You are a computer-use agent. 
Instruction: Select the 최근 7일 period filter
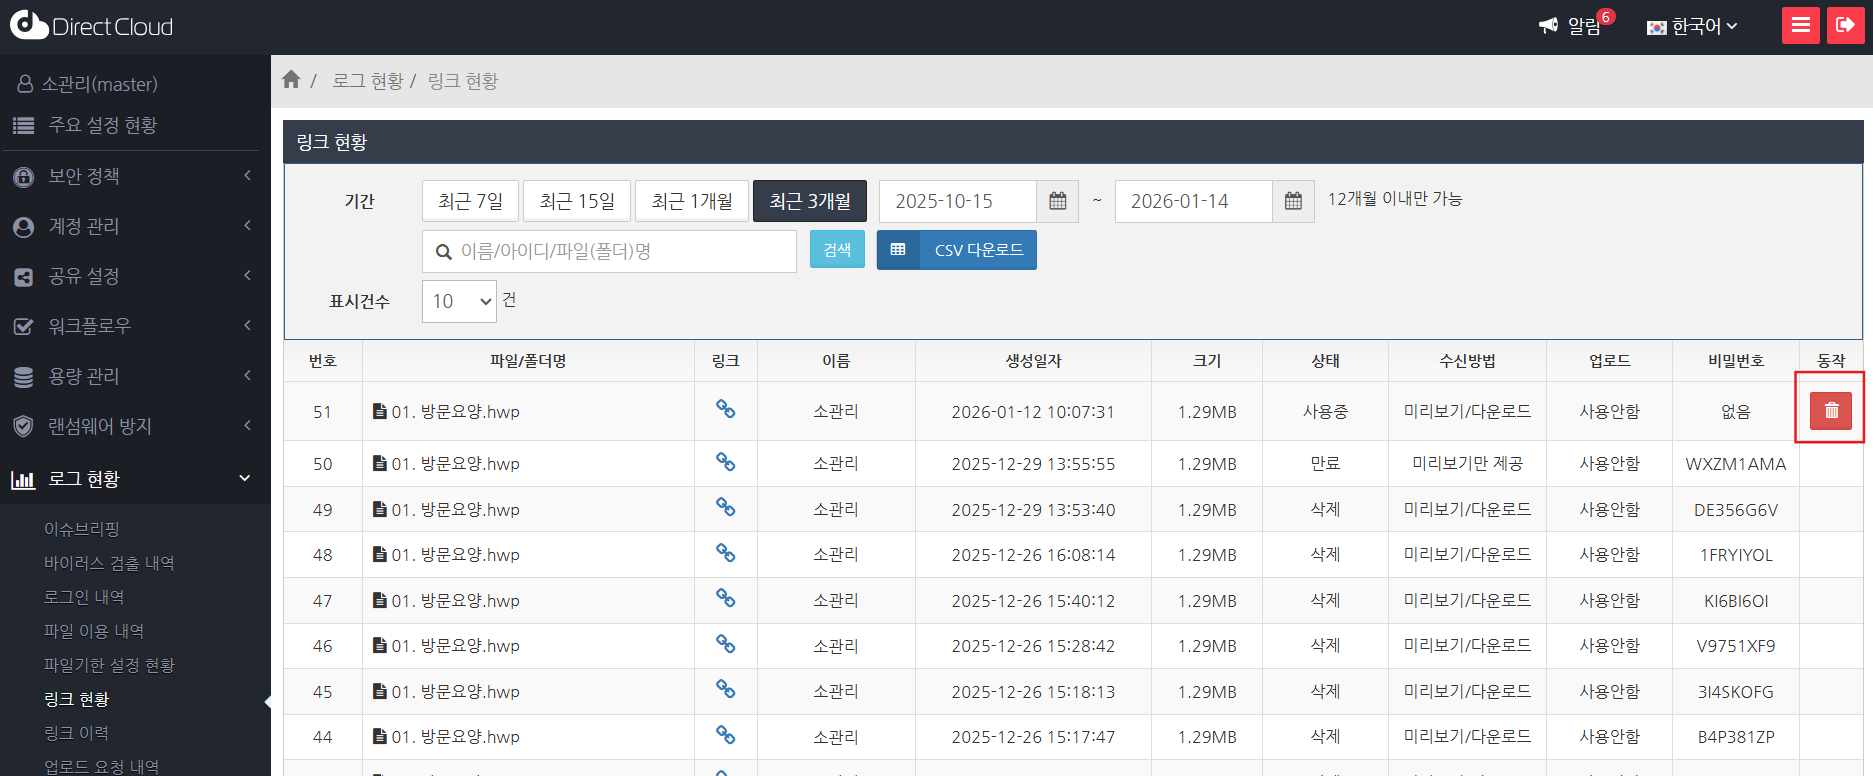[470, 201]
